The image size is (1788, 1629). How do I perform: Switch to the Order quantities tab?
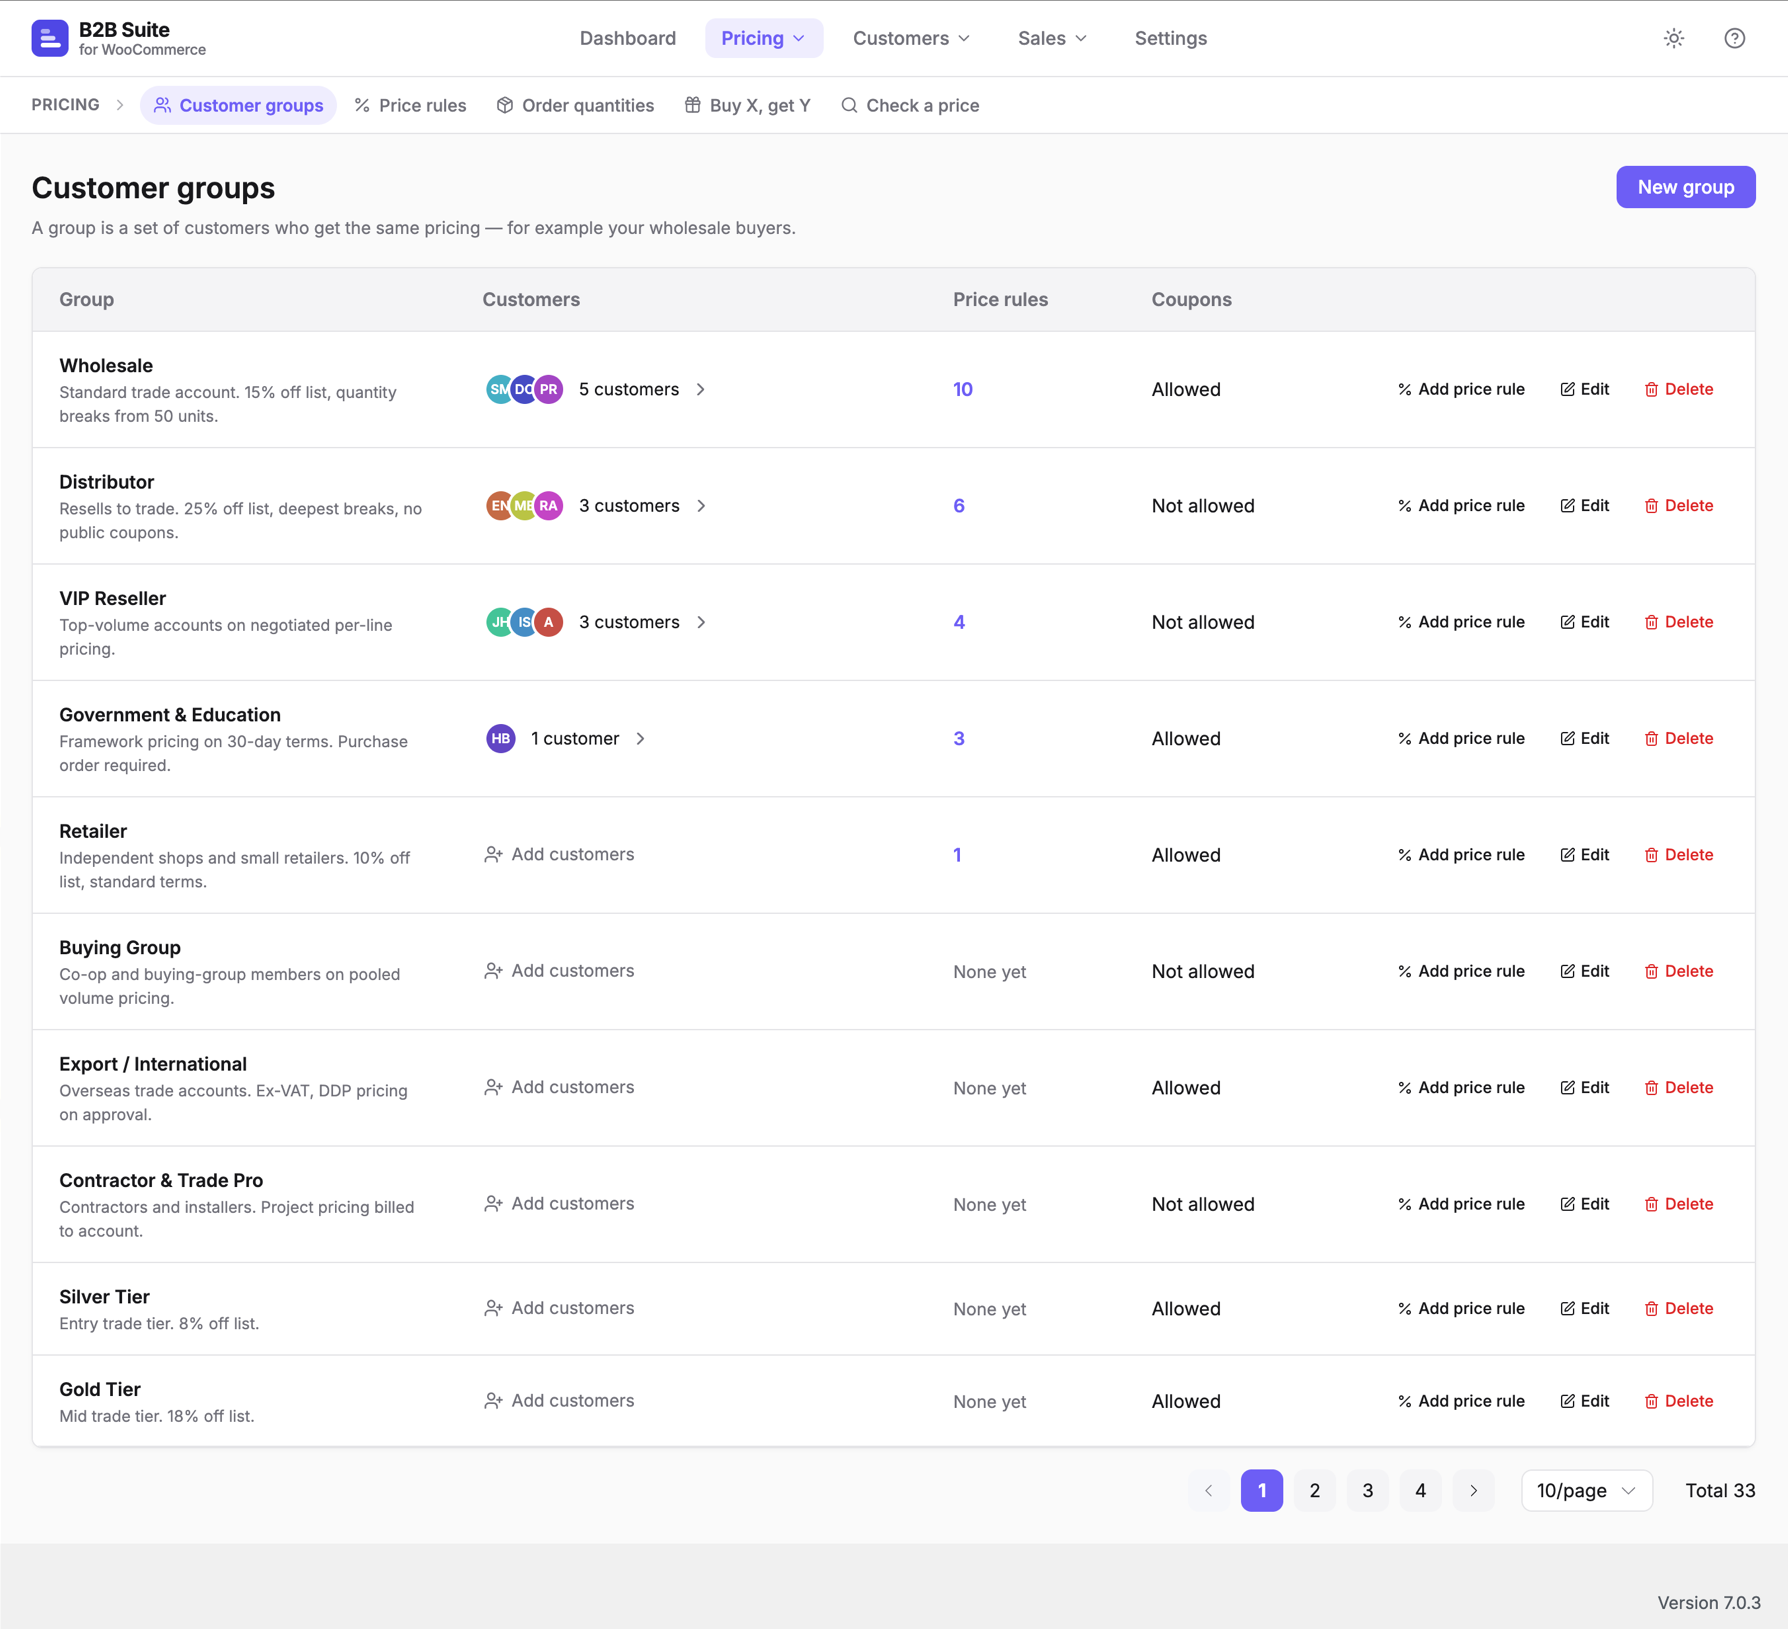(x=575, y=105)
